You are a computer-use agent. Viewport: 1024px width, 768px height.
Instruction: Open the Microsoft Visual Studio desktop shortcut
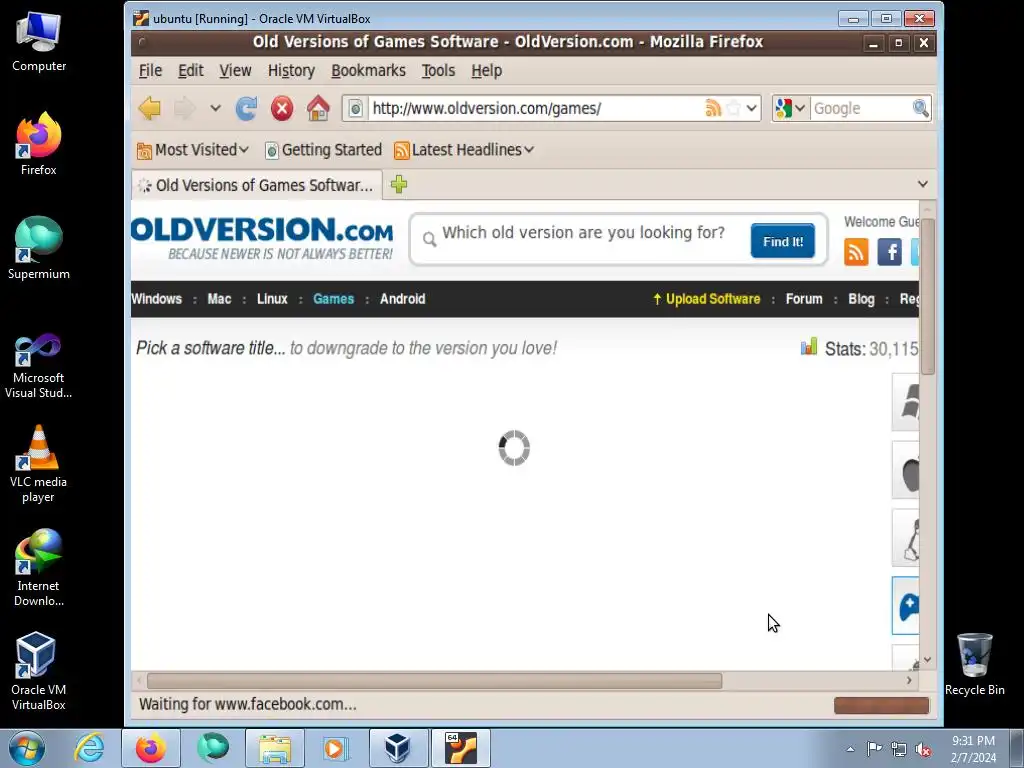pyautogui.click(x=39, y=366)
